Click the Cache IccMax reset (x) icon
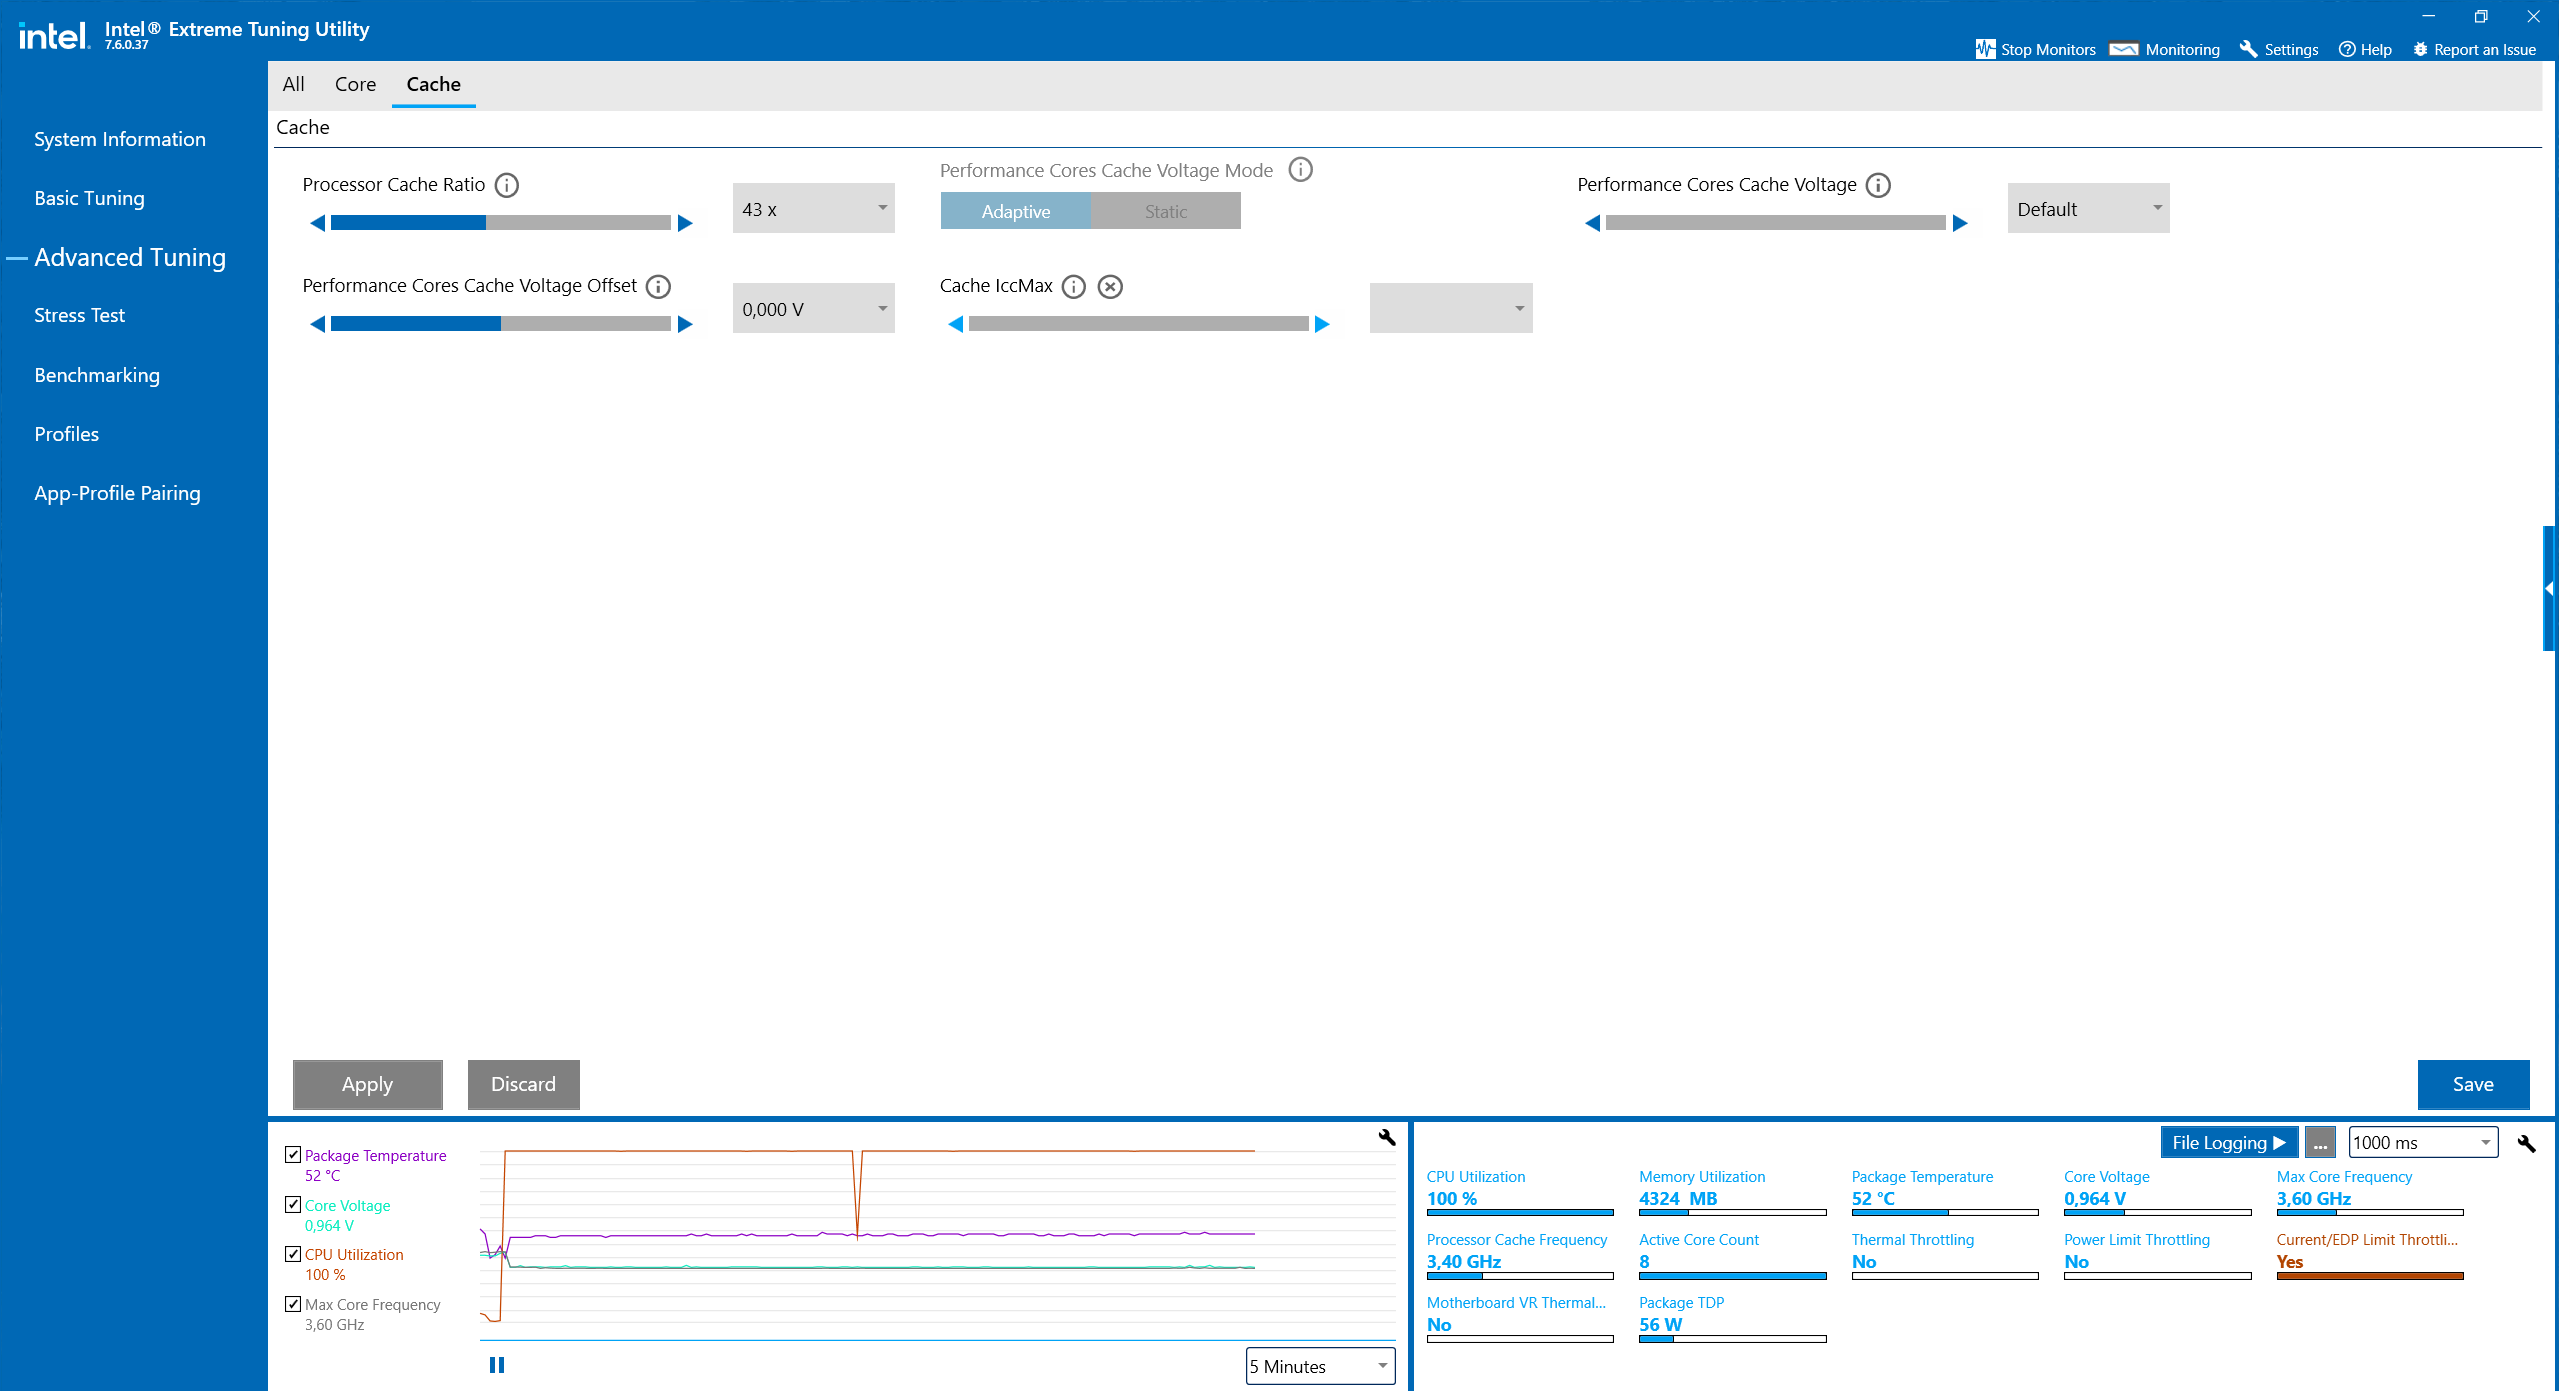This screenshot has height=1391, width=2559. tap(1110, 287)
